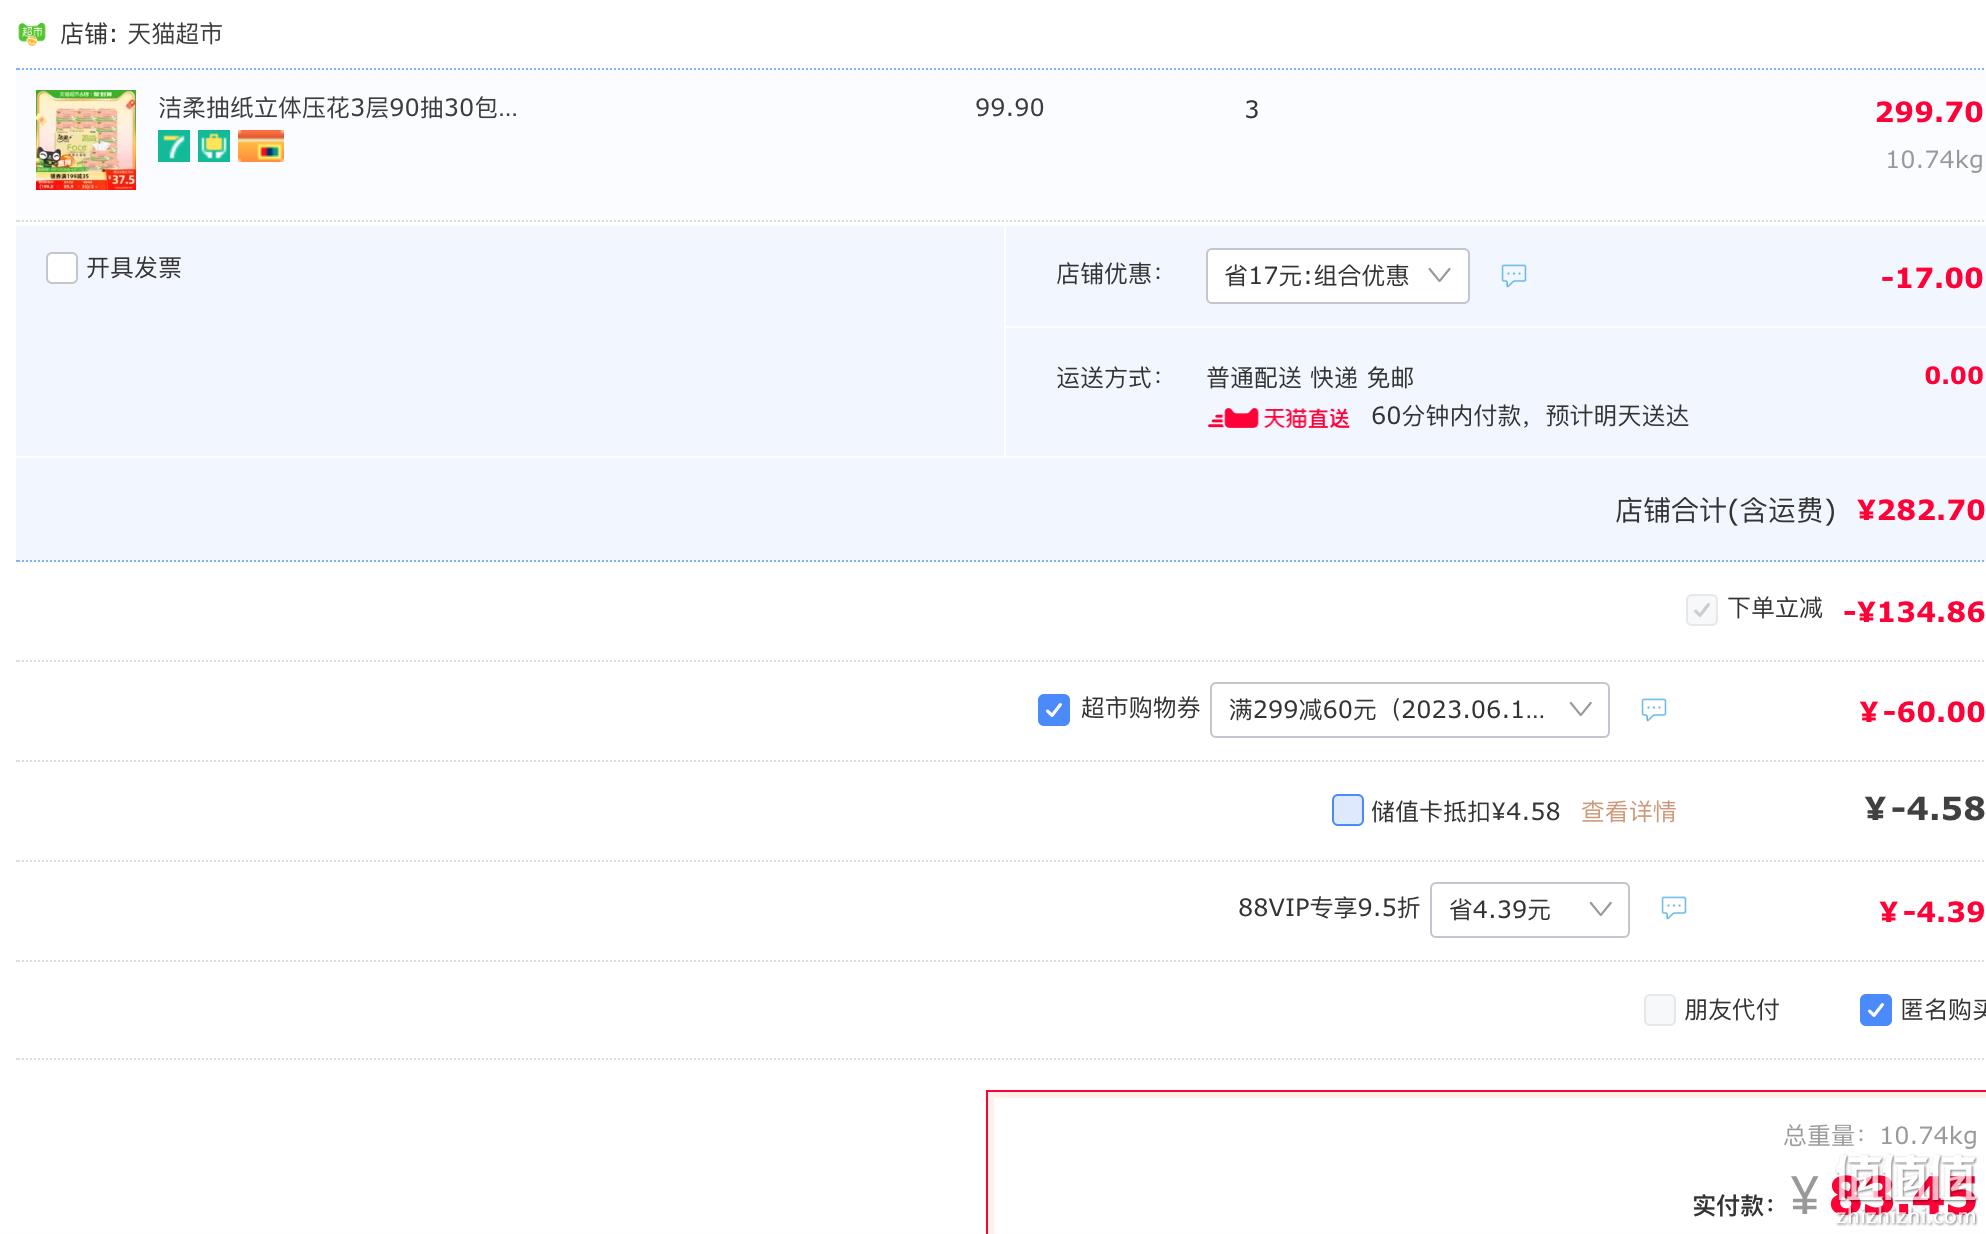The width and height of the screenshot is (1986, 1234).
Task: Open the 满299减60元 coupon dropdown
Action: pos(1410,710)
